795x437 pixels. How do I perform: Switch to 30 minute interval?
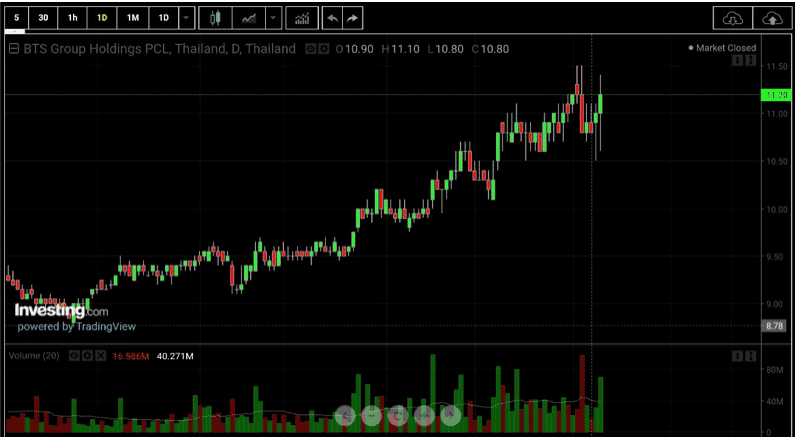point(43,18)
